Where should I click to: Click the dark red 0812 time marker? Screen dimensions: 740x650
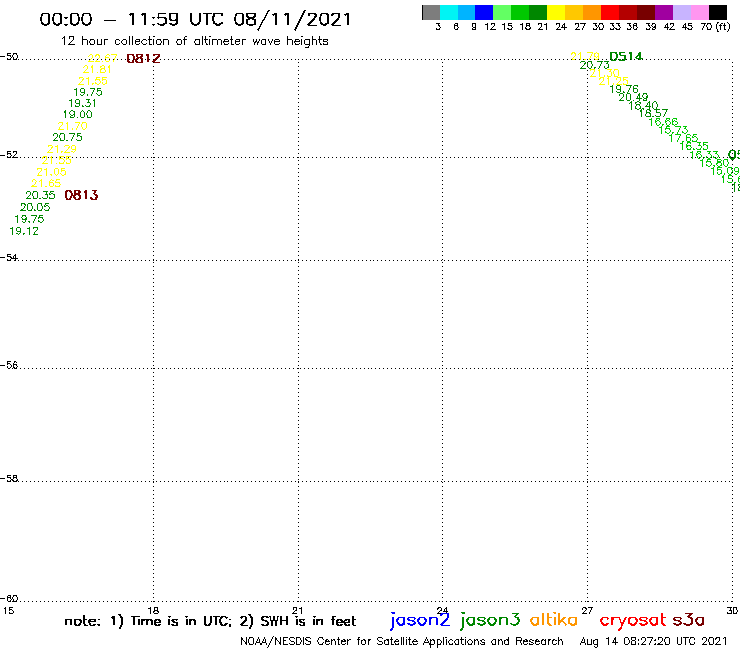(x=143, y=59)
